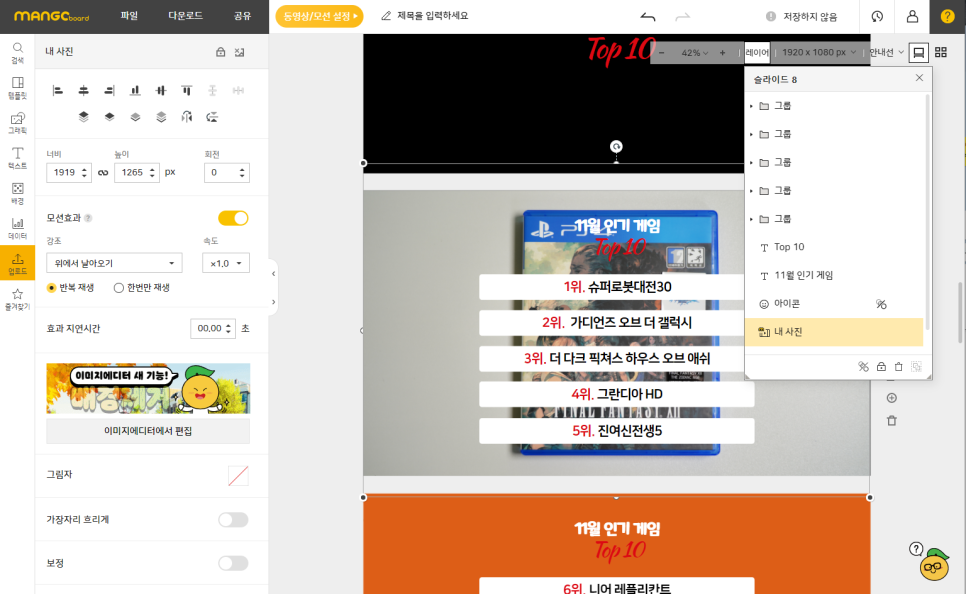Screen dimensions: 966x594
Task: Open the 즐겨찾기 favorites panel
Action: coord(17,299)
